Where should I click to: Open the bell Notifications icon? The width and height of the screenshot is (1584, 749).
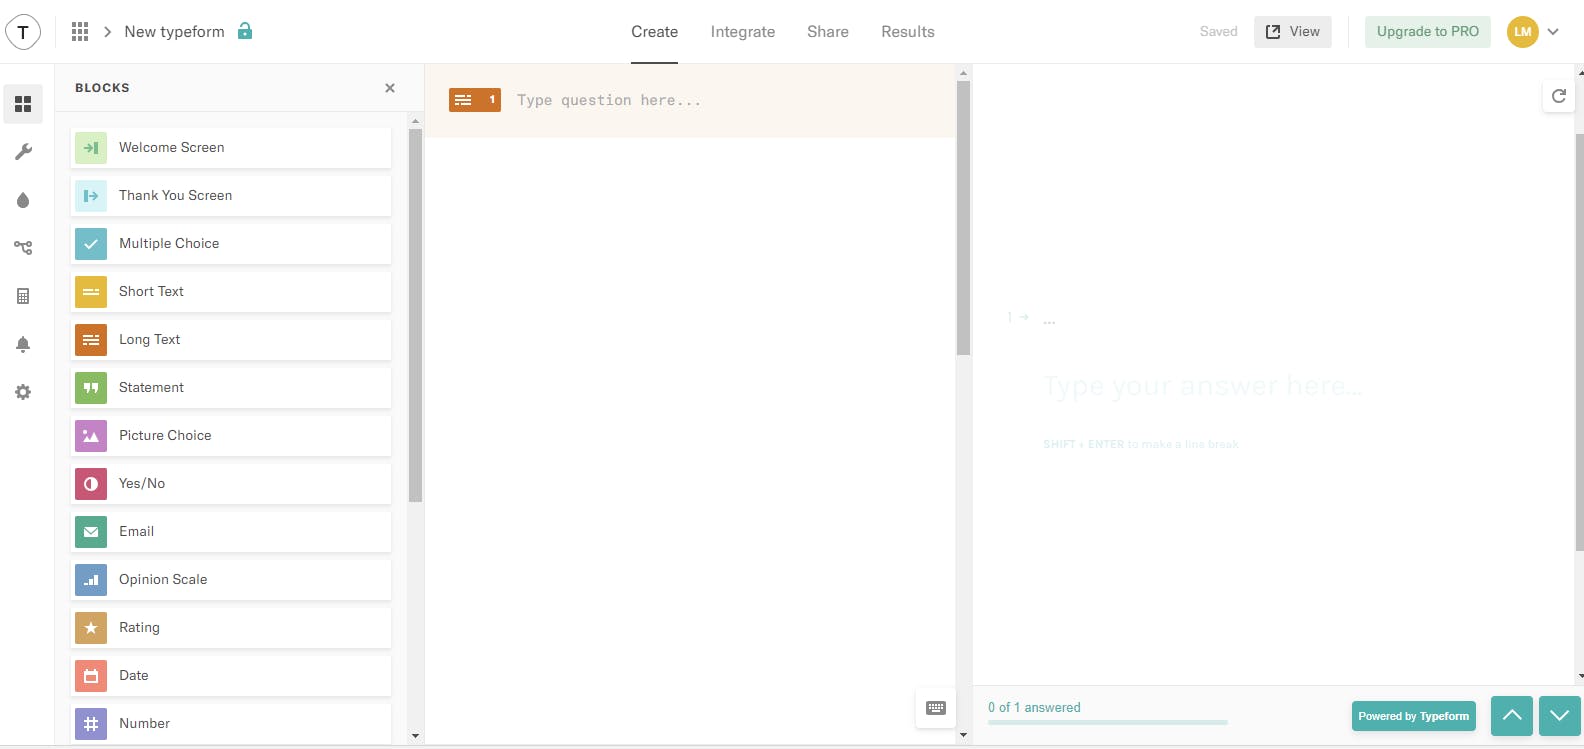click(23, 344)
